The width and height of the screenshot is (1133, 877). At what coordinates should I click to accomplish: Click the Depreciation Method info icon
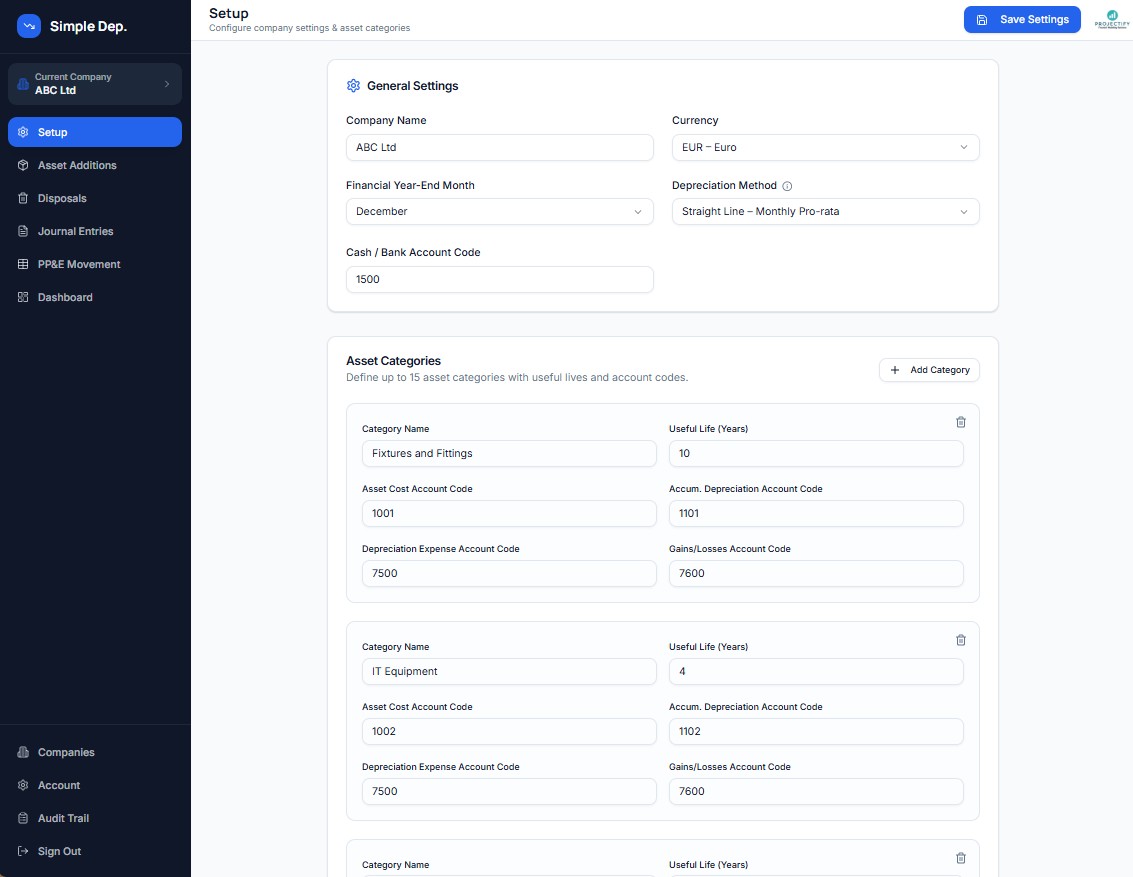[x=787, y=186]
